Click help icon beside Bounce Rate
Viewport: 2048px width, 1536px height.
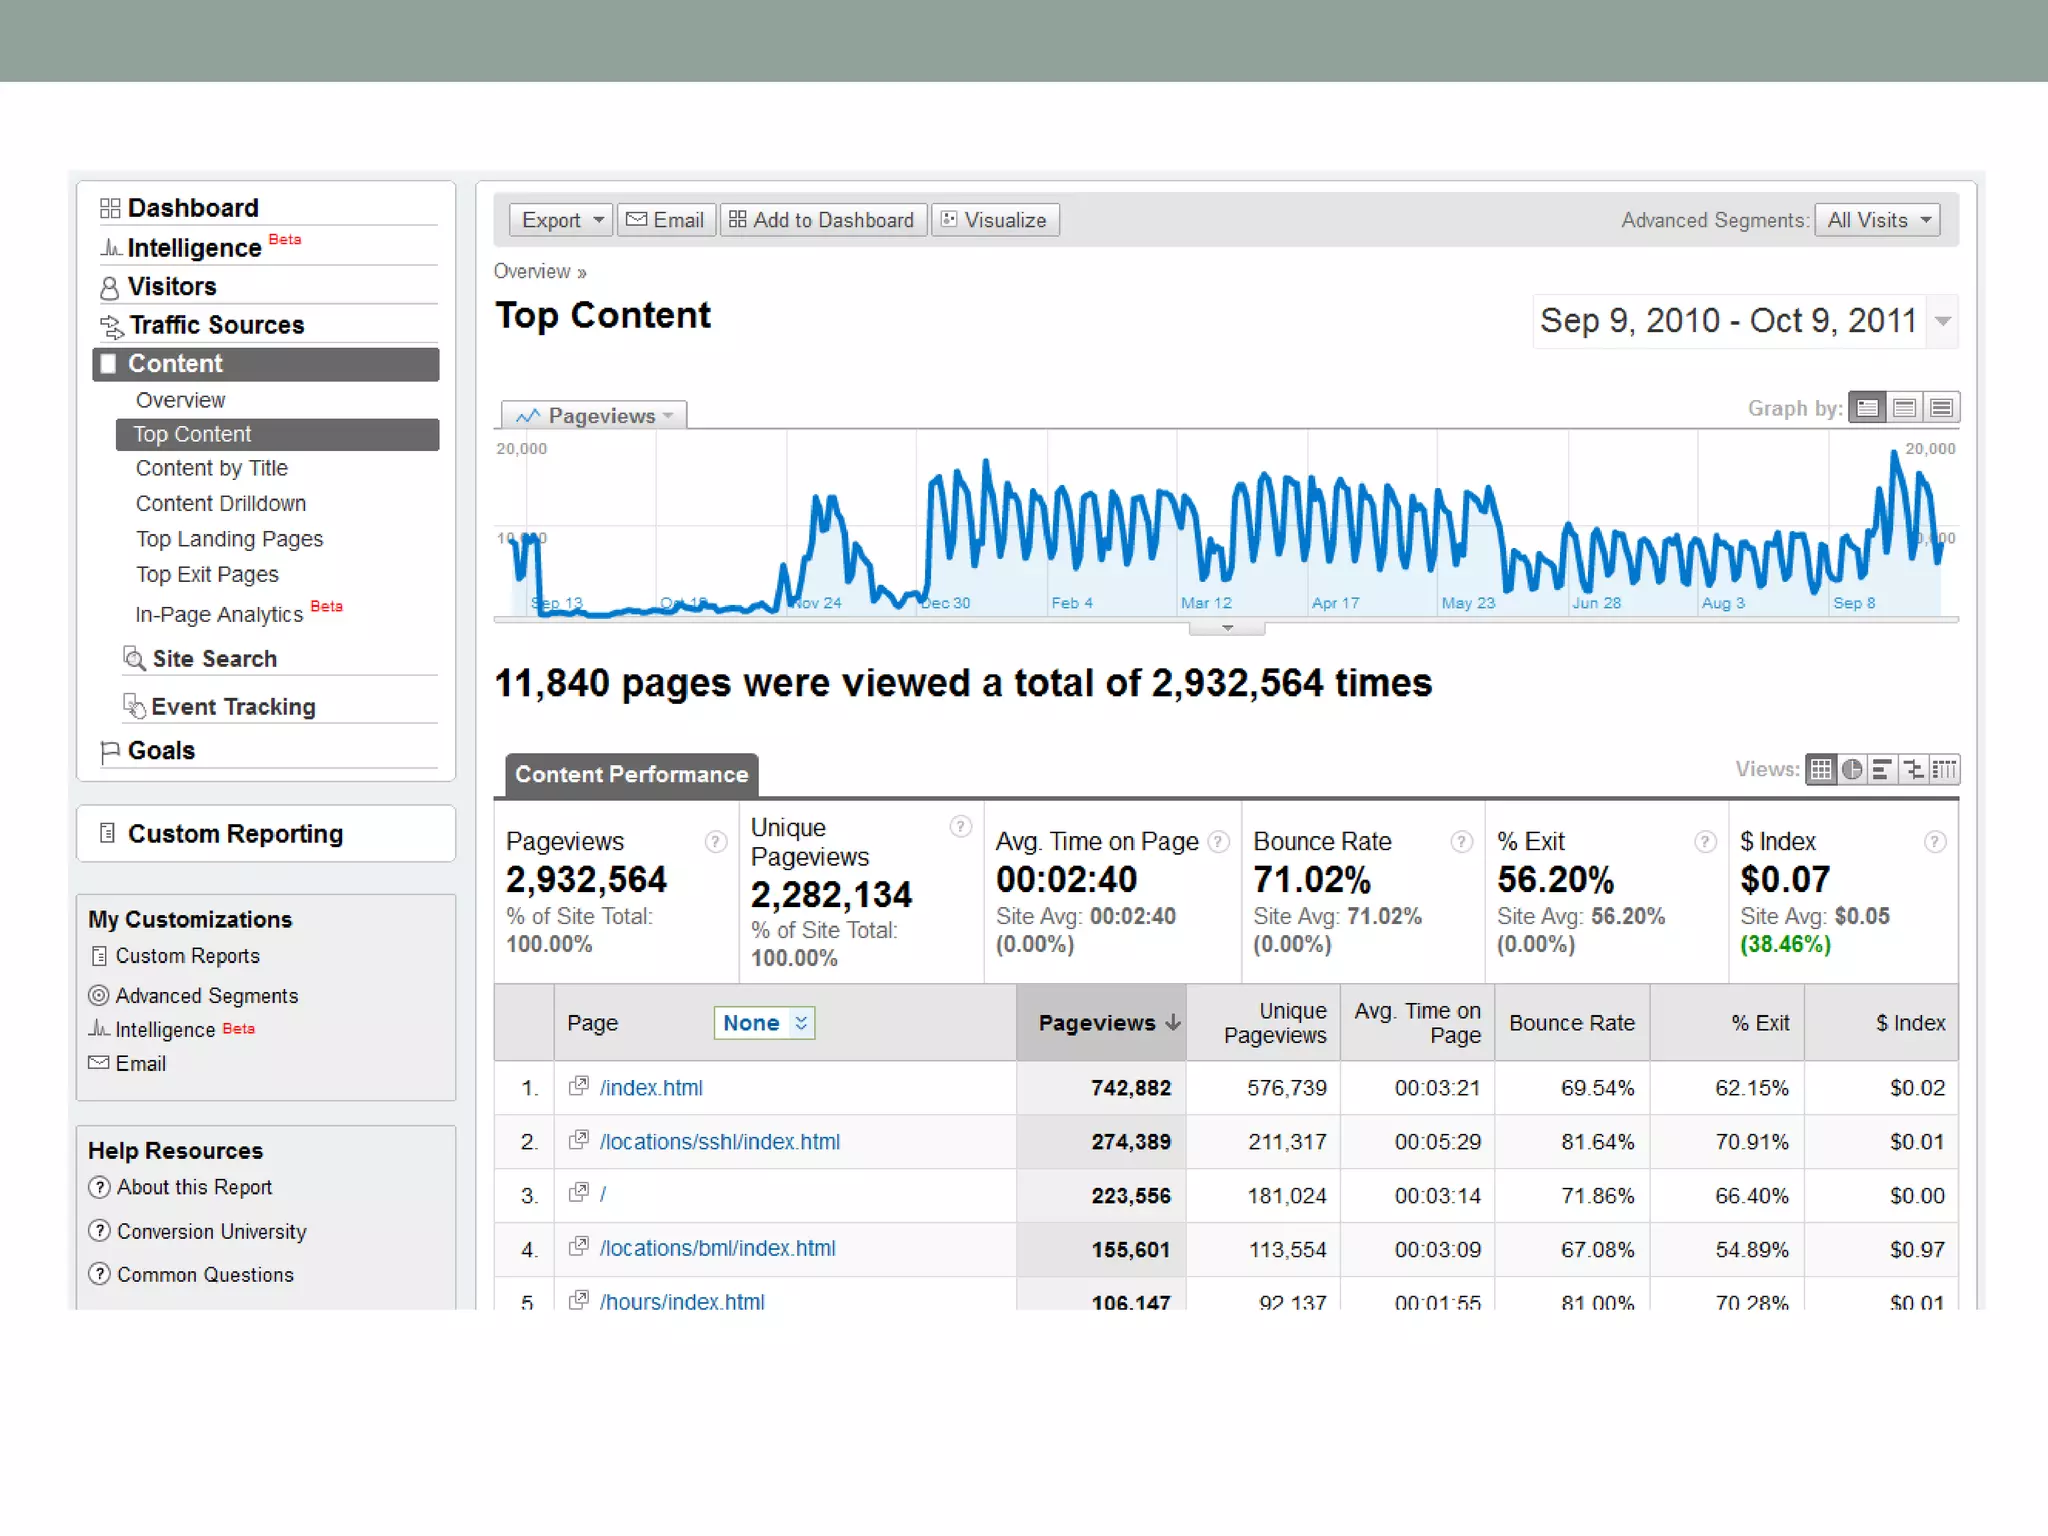coord(1461,842)
